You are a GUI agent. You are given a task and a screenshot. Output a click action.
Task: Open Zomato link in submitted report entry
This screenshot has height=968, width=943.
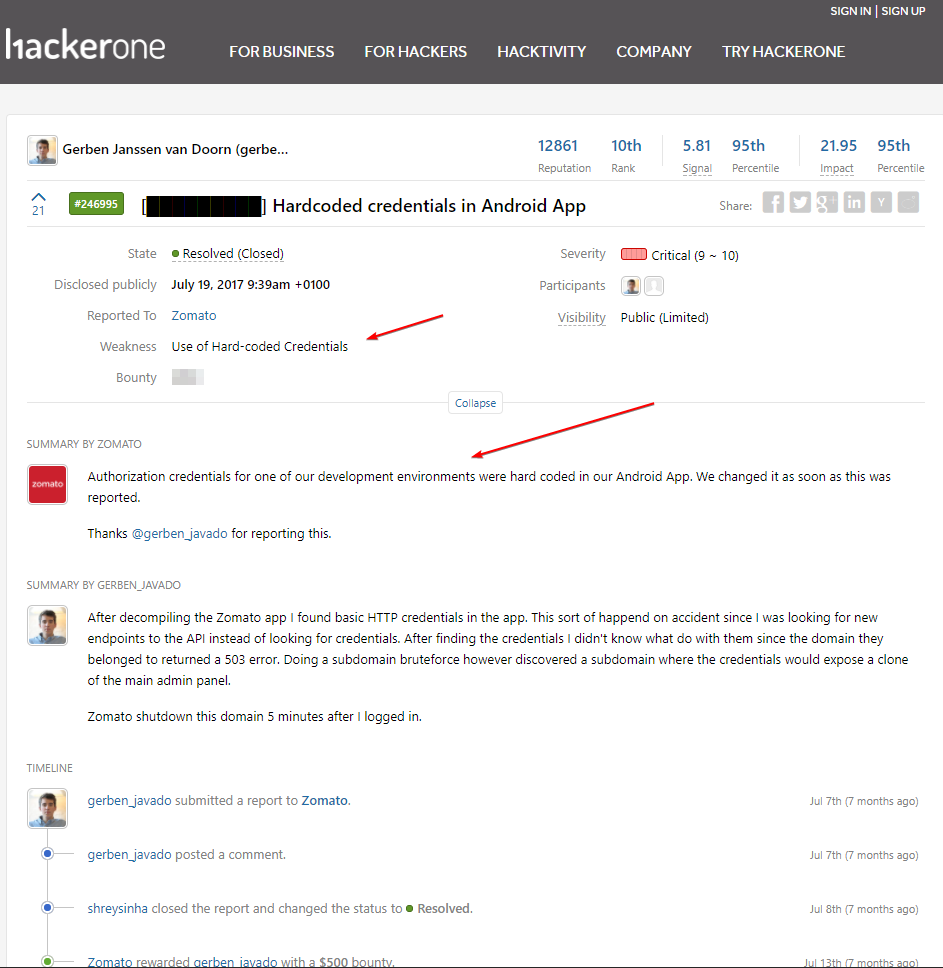point(325,801)
